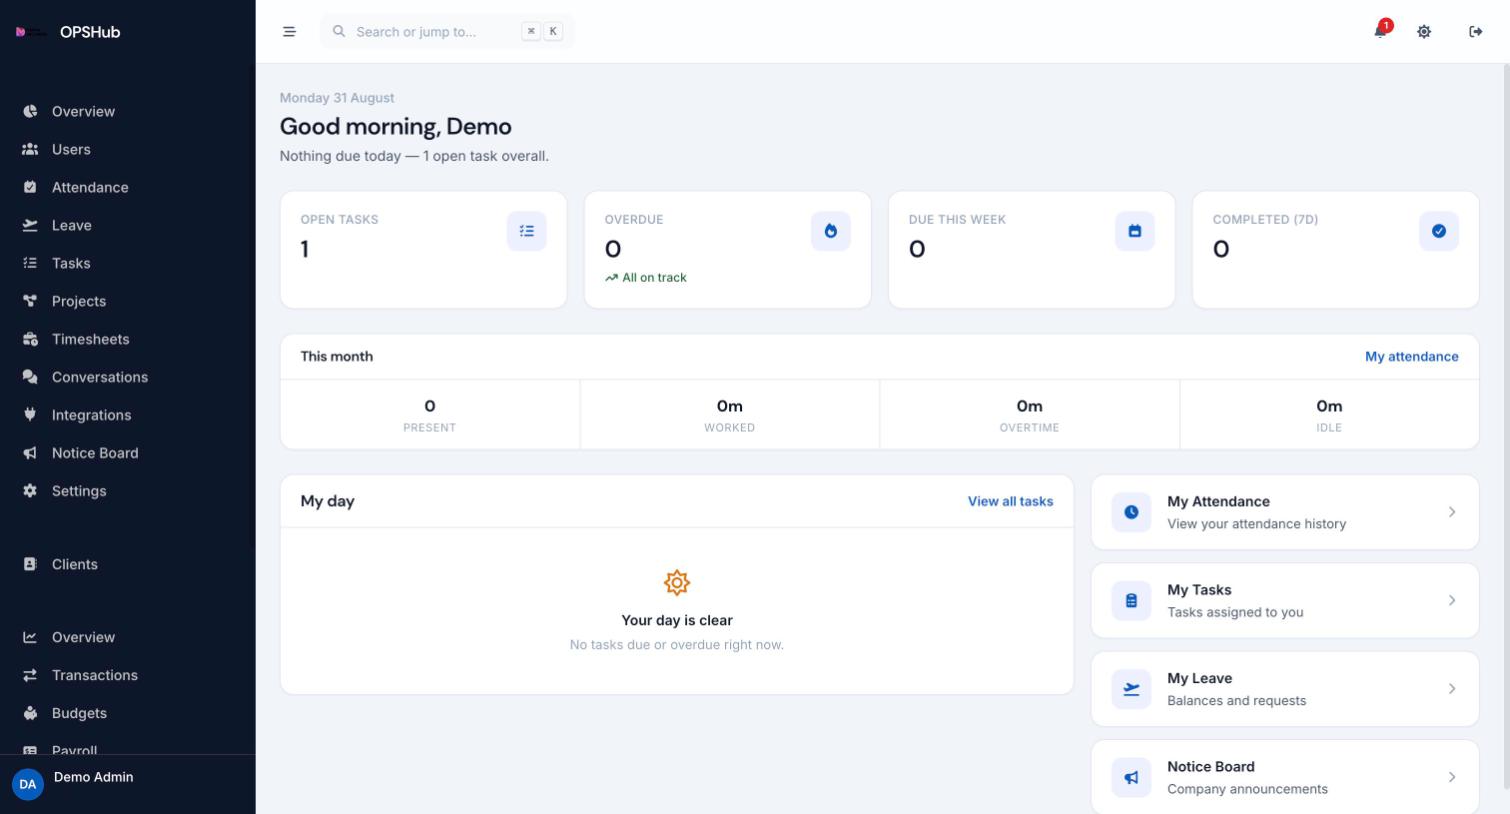Expand My Attendance card chevron

(1452, 512)
